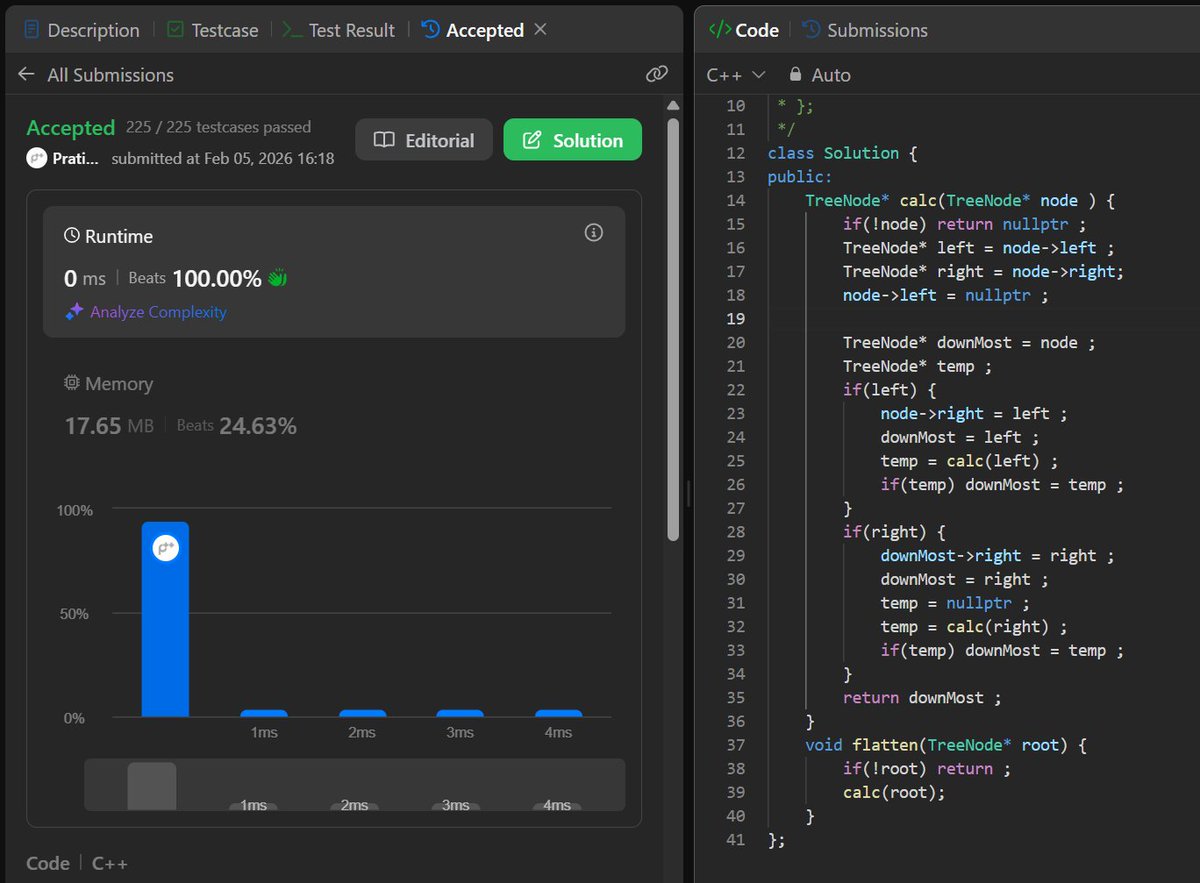Click the 1ms bar in chart
This screenshot has width=1200, height=883.
point(264,713)
